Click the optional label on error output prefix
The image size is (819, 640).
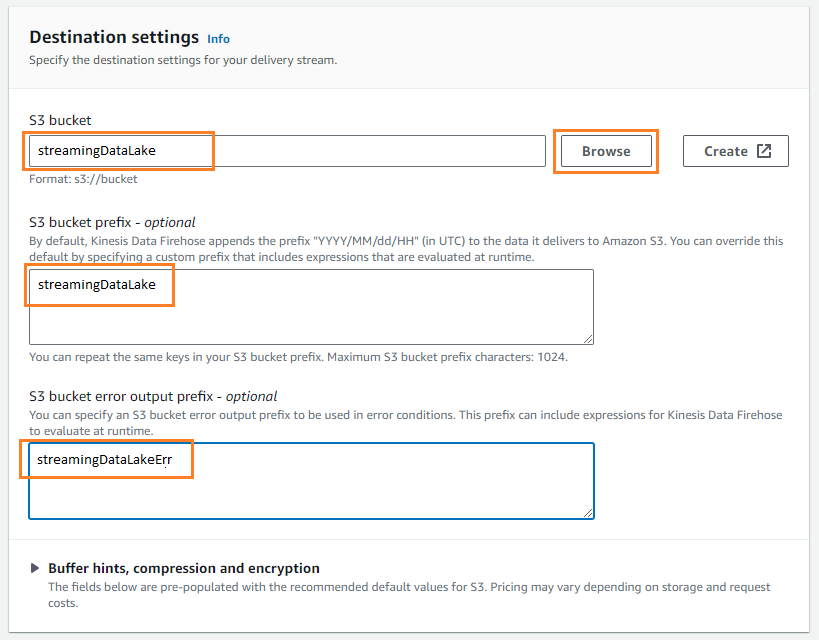coord(251,396)
